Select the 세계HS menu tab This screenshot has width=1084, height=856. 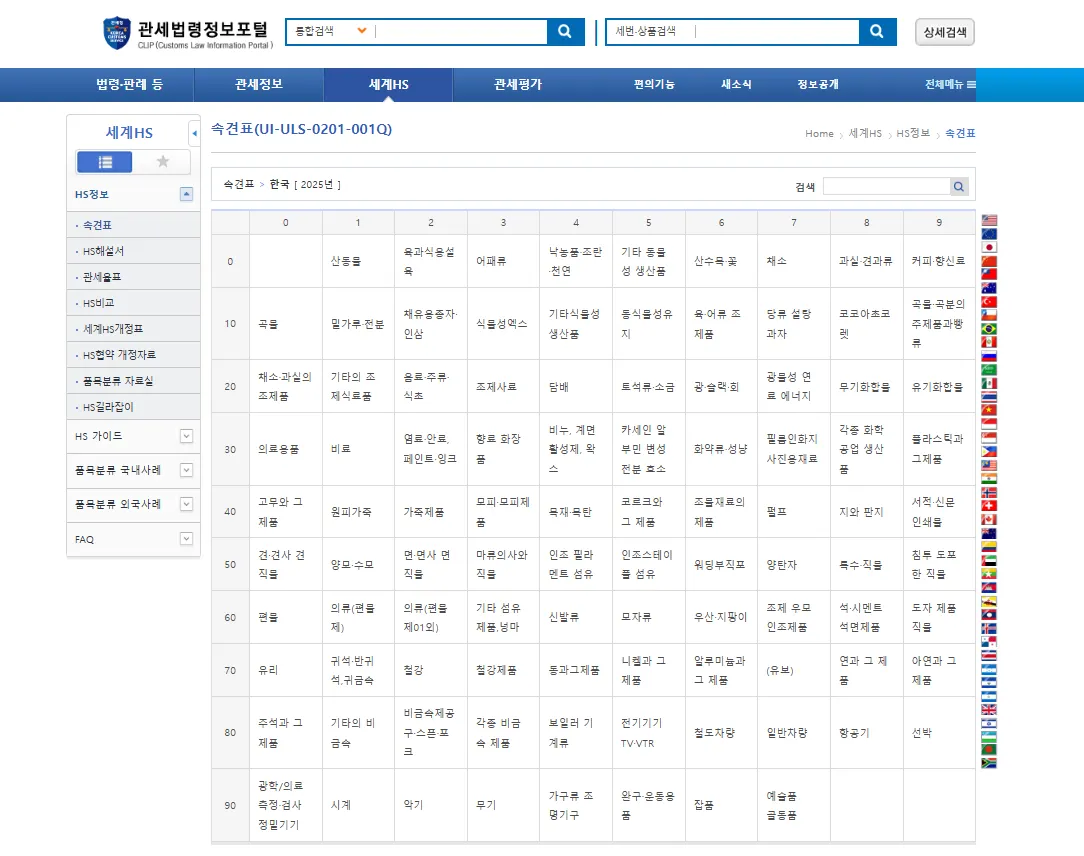coord(389,84)
